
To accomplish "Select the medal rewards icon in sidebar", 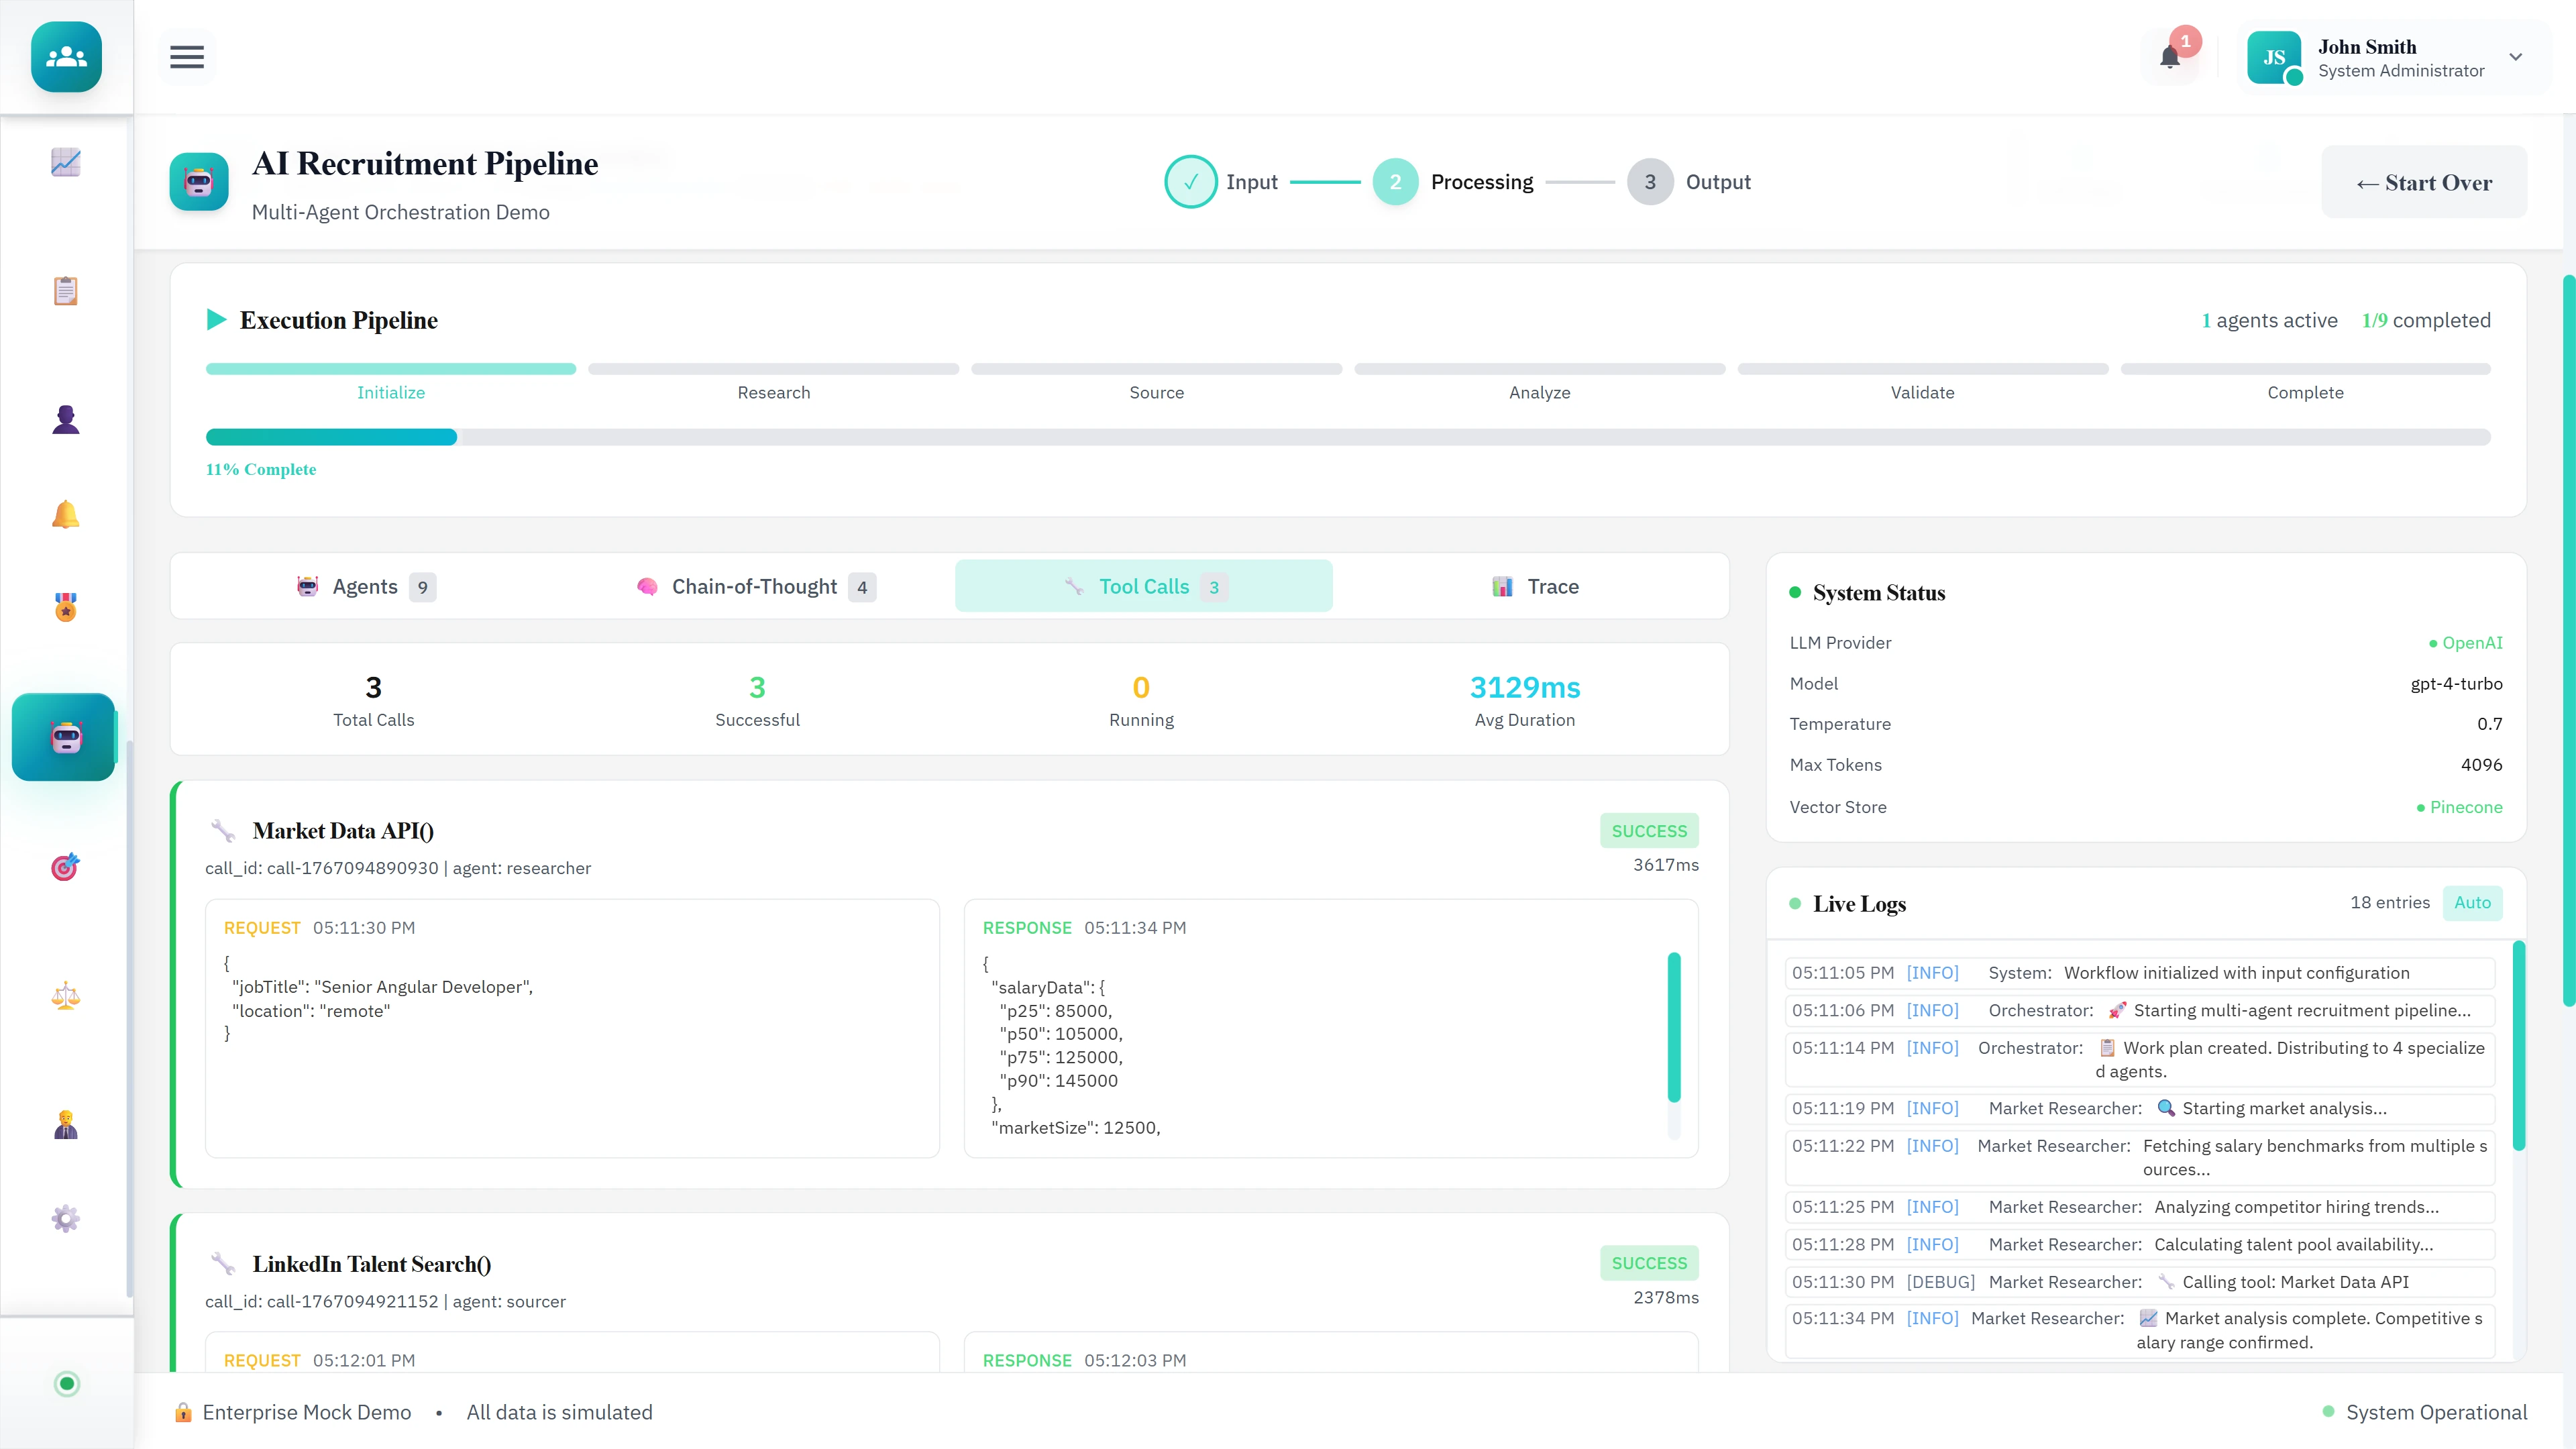I will click(x=65, y=607).
